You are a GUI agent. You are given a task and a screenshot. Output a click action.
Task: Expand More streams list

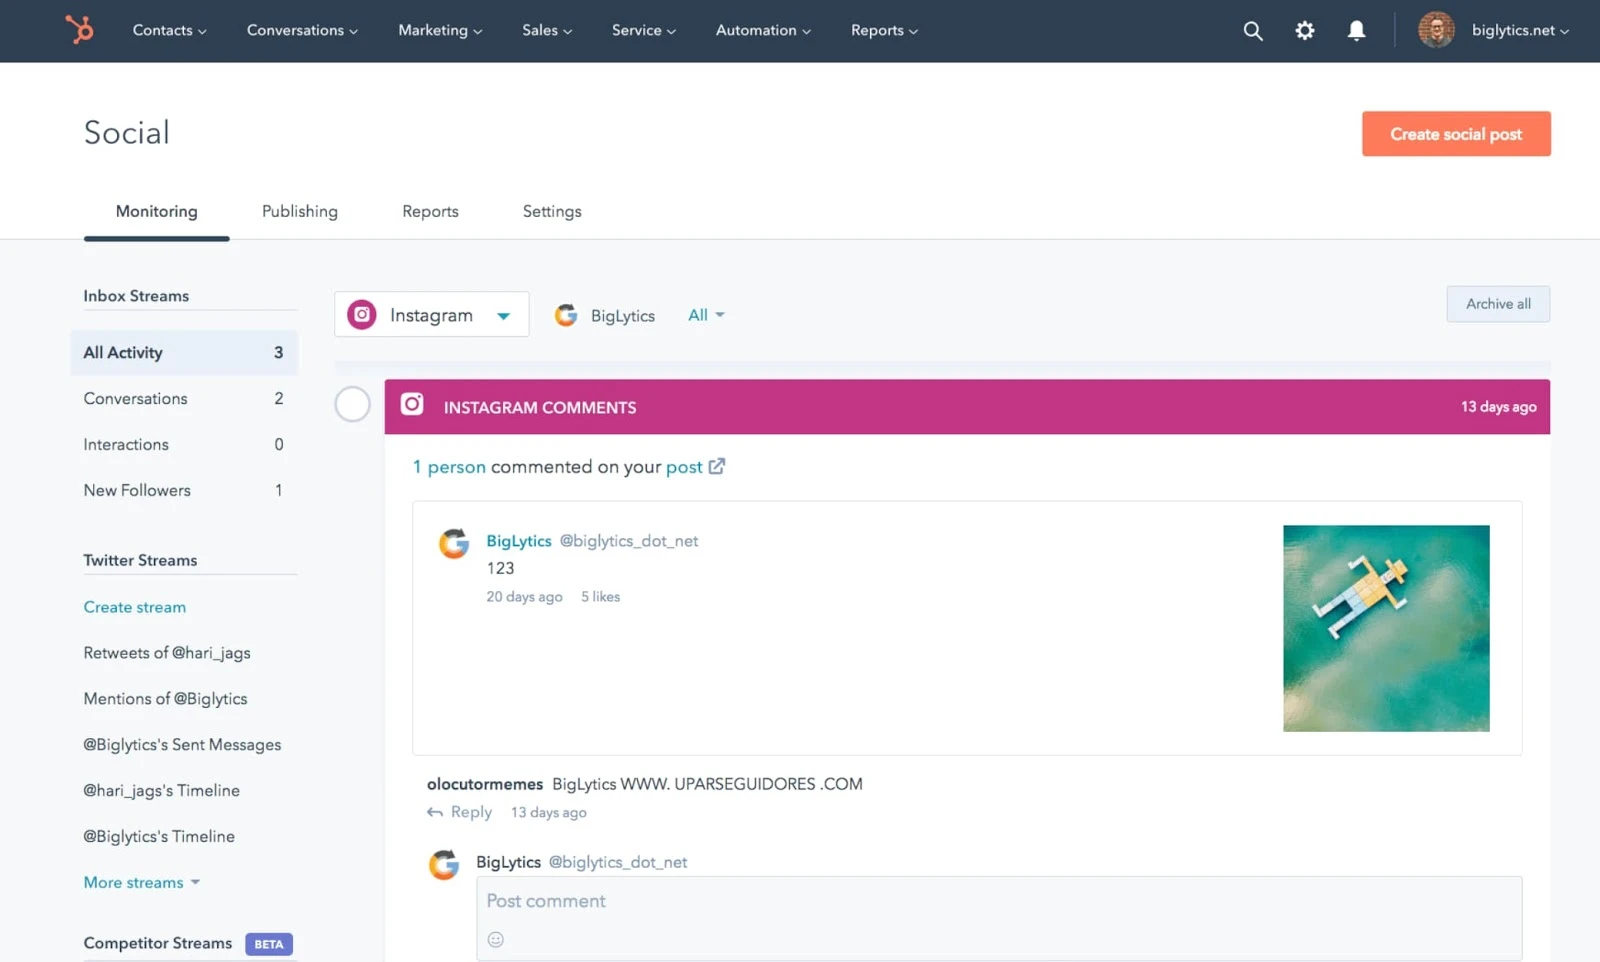141,882
